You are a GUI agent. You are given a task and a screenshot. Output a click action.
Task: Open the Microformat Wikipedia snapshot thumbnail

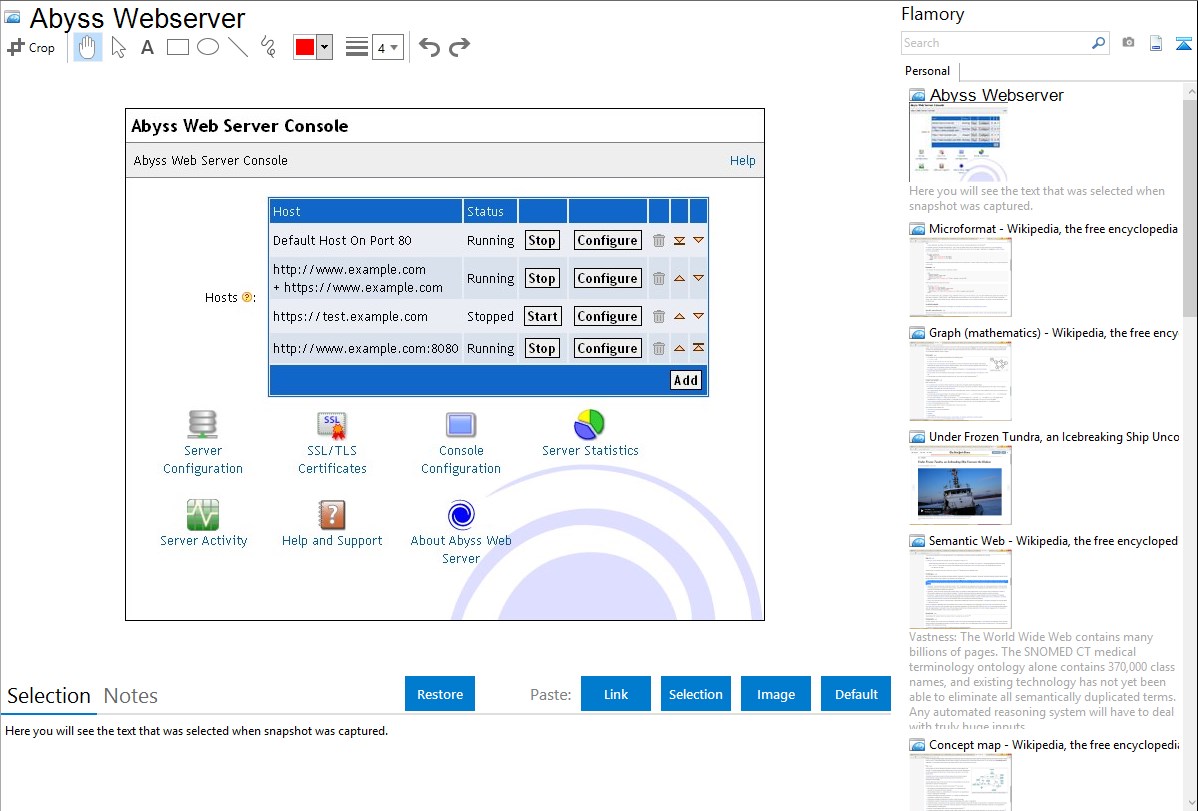[960, 277]
